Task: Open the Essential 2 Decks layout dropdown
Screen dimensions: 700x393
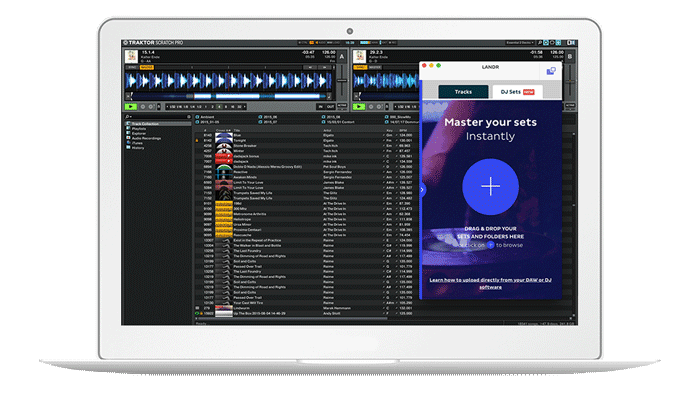Action: pyautogui.click(x=520, y=42)
